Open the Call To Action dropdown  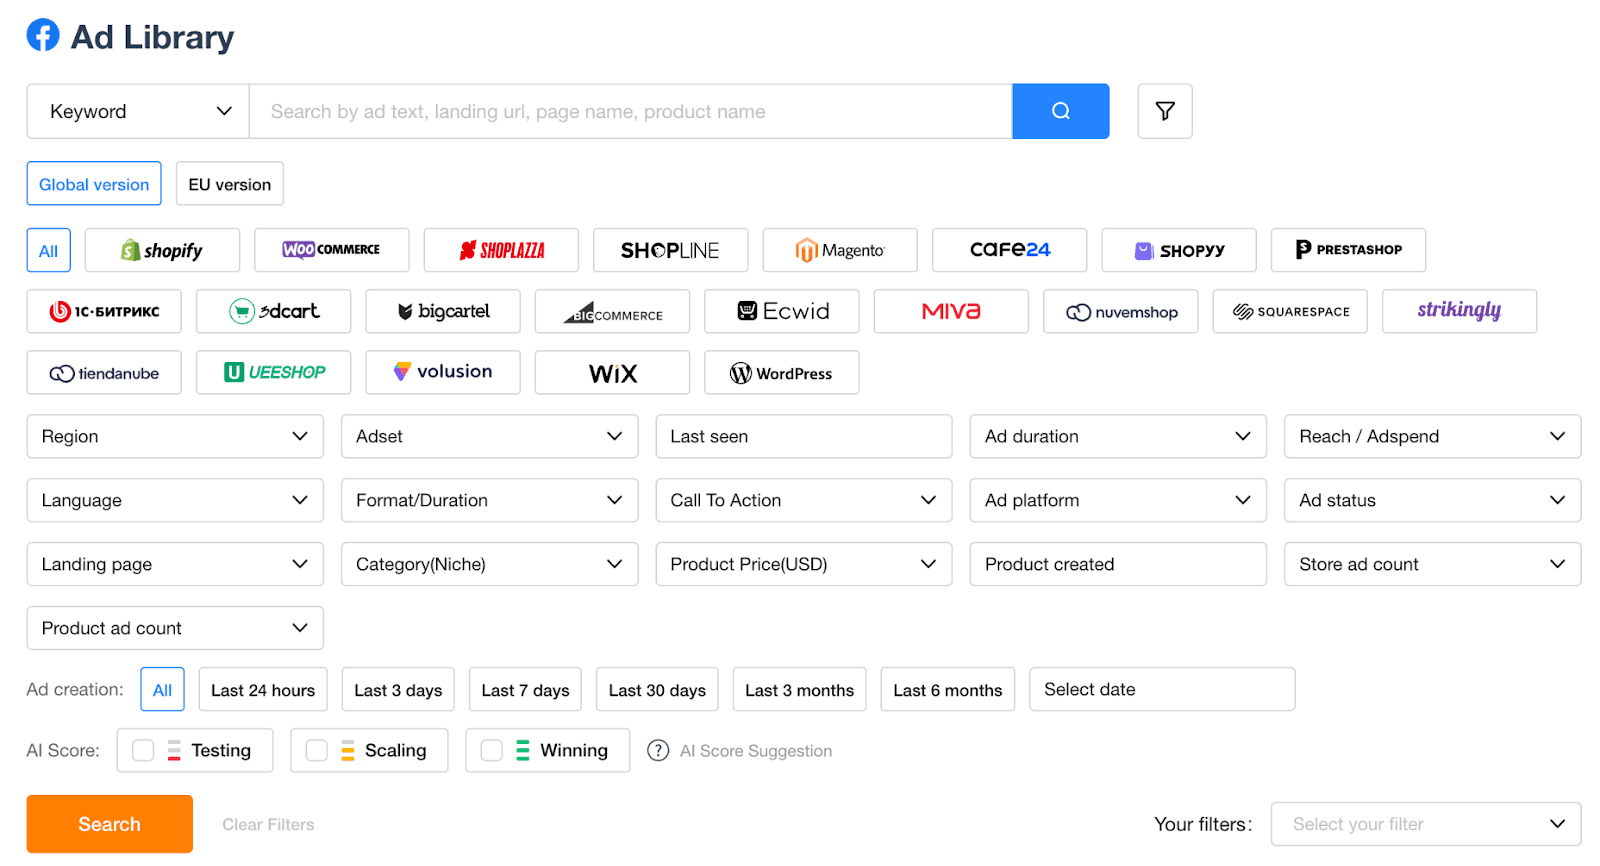804,500
